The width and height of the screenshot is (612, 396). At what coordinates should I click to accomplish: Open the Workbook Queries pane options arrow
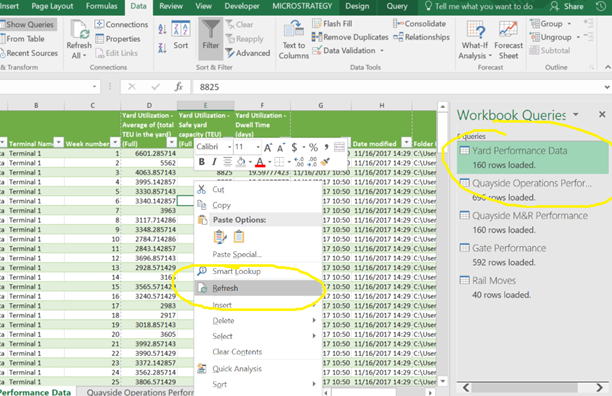tap(576, 115)
